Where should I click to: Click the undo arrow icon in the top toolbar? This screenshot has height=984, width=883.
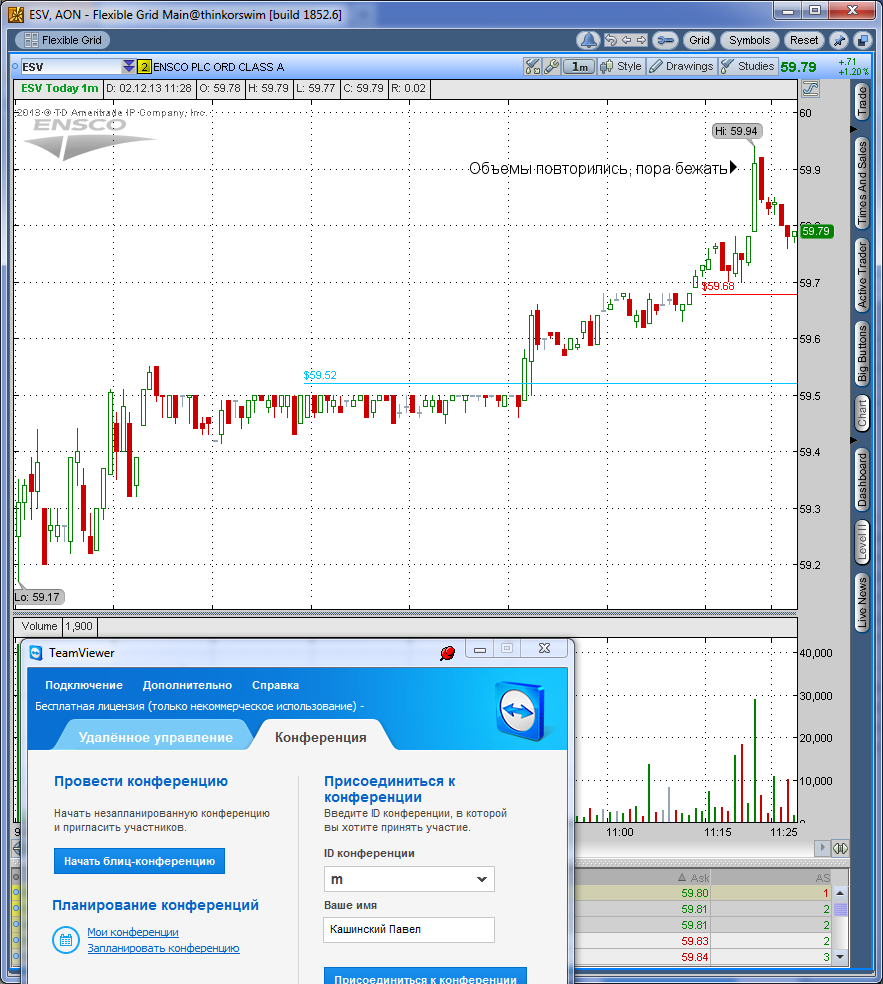611,40
